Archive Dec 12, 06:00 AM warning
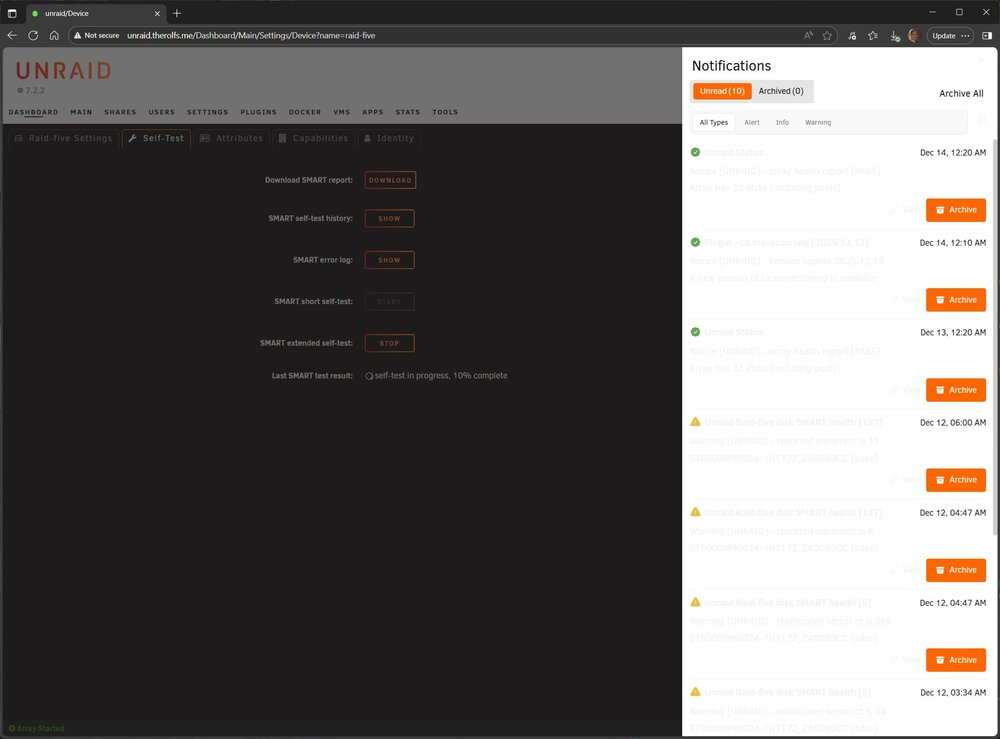 click(x=956, y=480)
